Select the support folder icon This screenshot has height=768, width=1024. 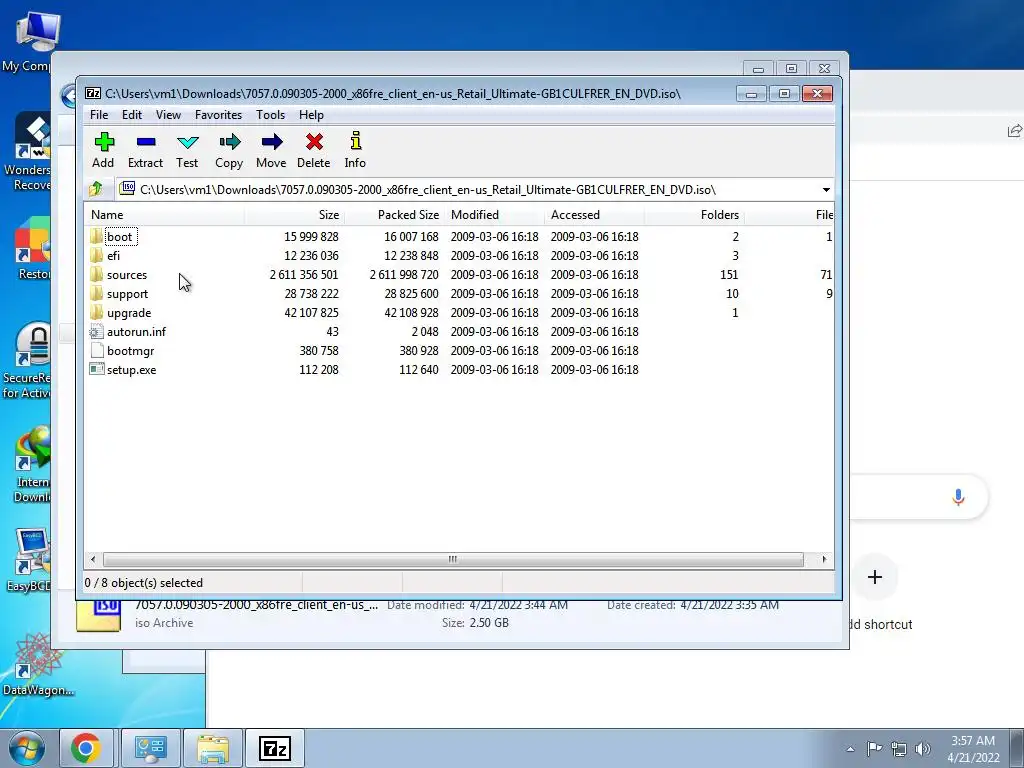97,293
